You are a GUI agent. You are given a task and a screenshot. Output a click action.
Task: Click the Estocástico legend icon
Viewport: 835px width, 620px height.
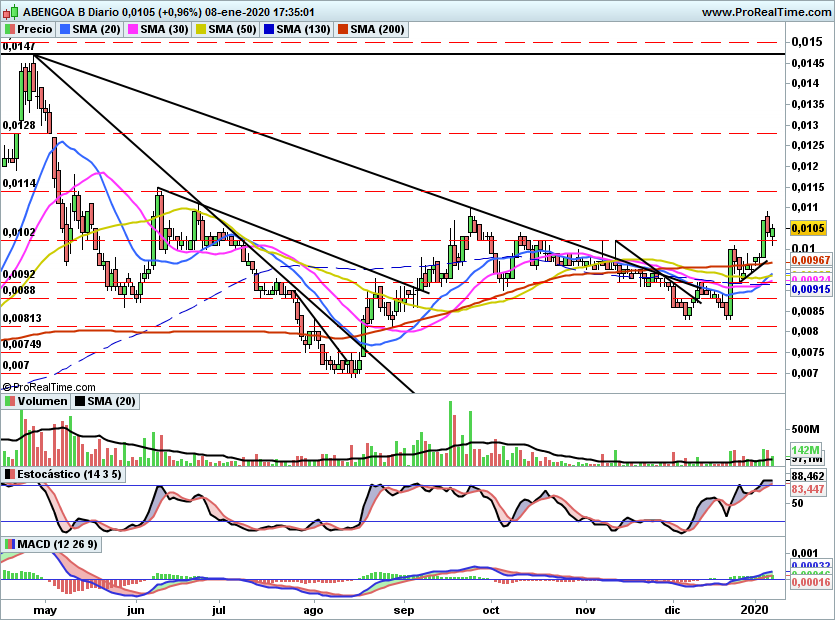[8, 473]
